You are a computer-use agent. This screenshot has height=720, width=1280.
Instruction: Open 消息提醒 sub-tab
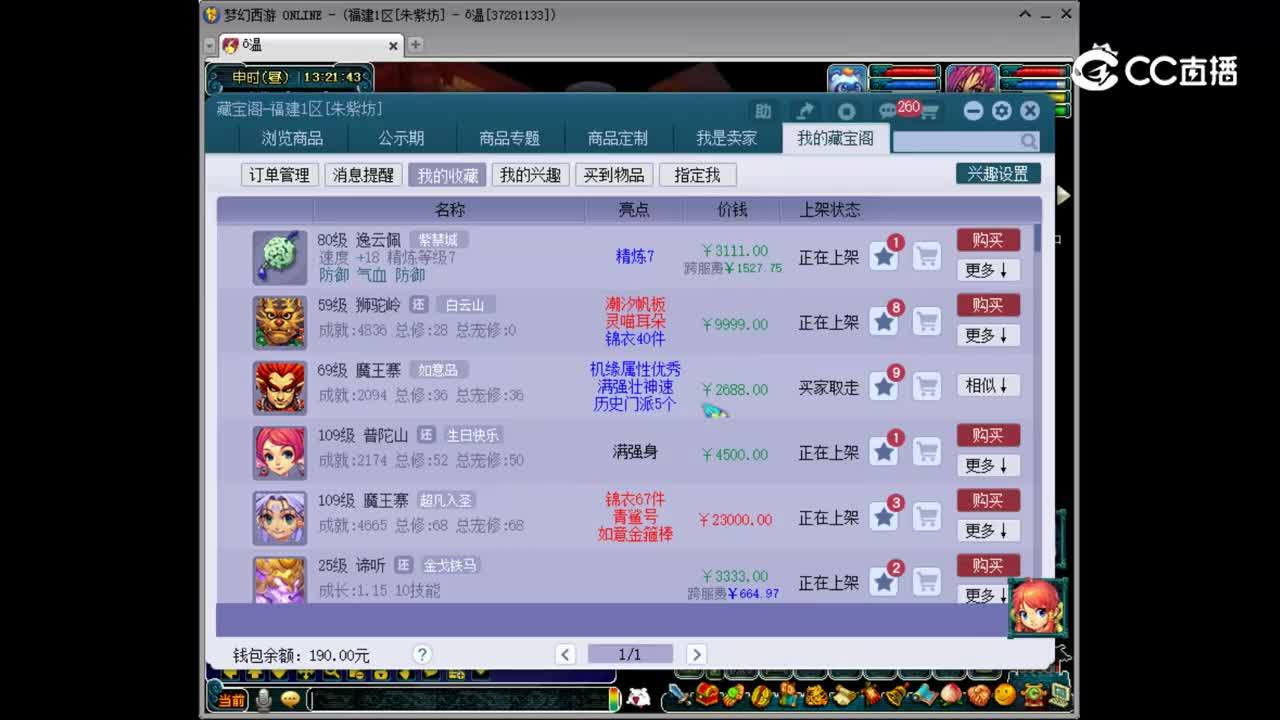point(363,175)
